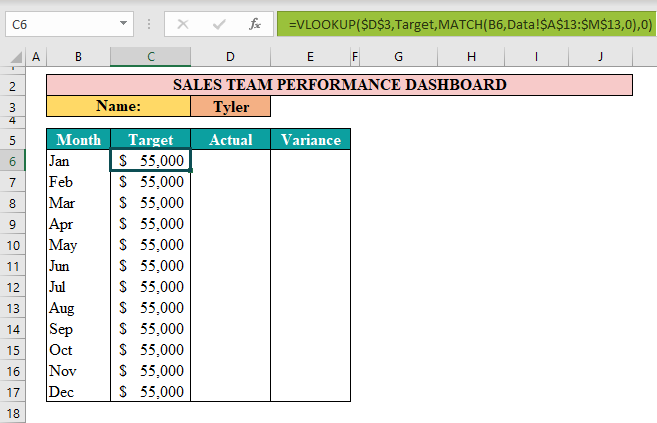
Task: Click the Actual header cell
Action: tap(230, 139)
